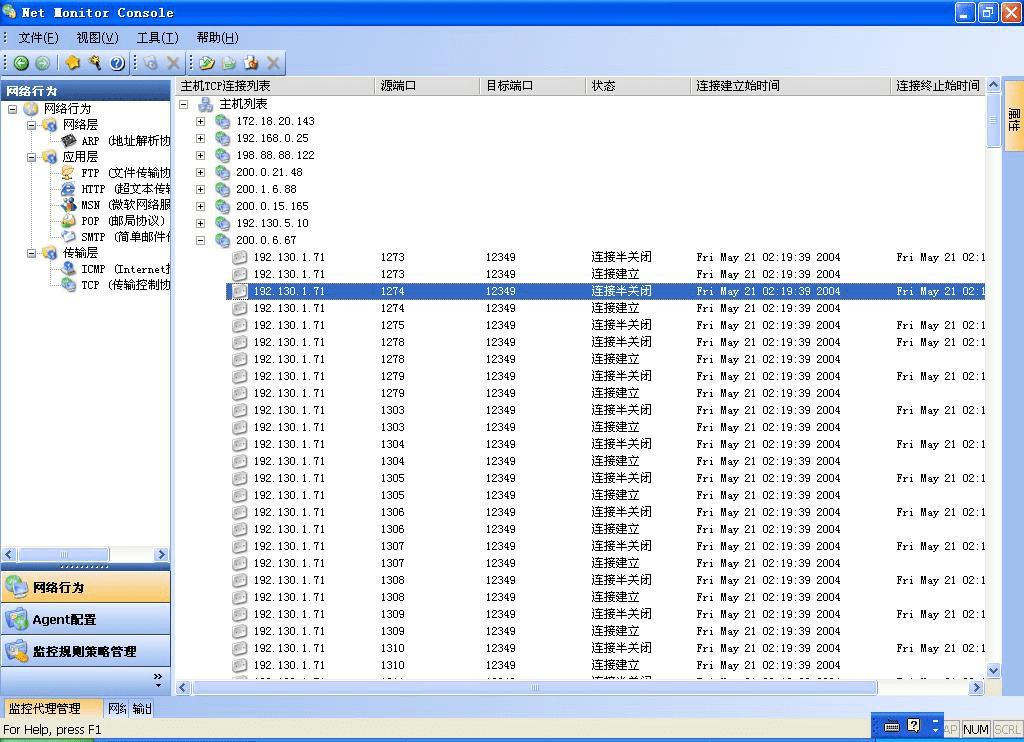Expand the 200.1.6.88 host node
Viewport: 1024px width, 742px height.
point(200,189)
